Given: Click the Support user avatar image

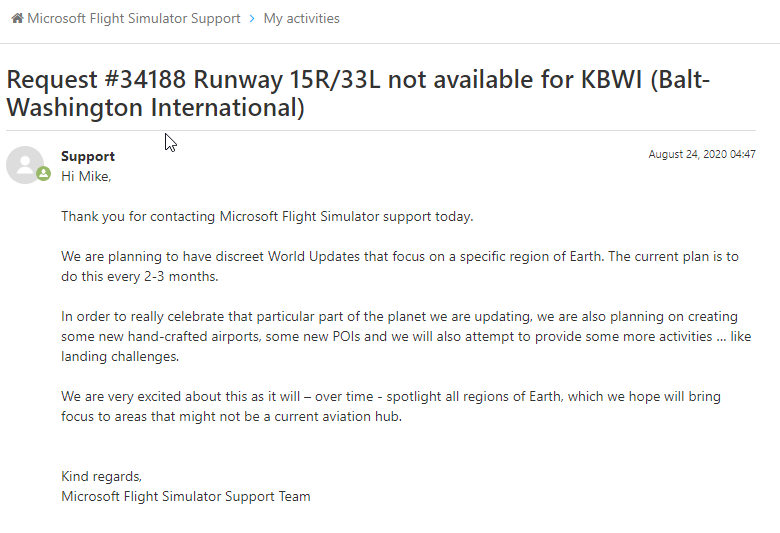Looking at the screenshot, I should tap(25, 165).
